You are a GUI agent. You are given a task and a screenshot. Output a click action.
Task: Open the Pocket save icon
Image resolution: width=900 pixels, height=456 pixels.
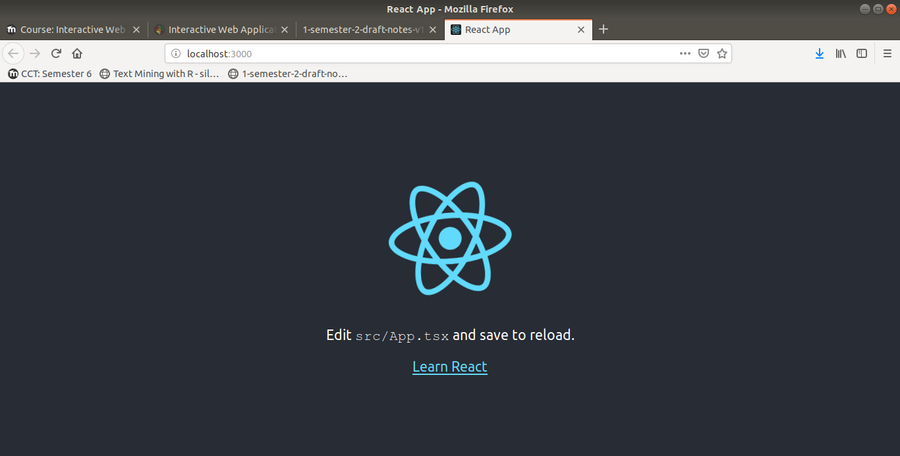703,53
